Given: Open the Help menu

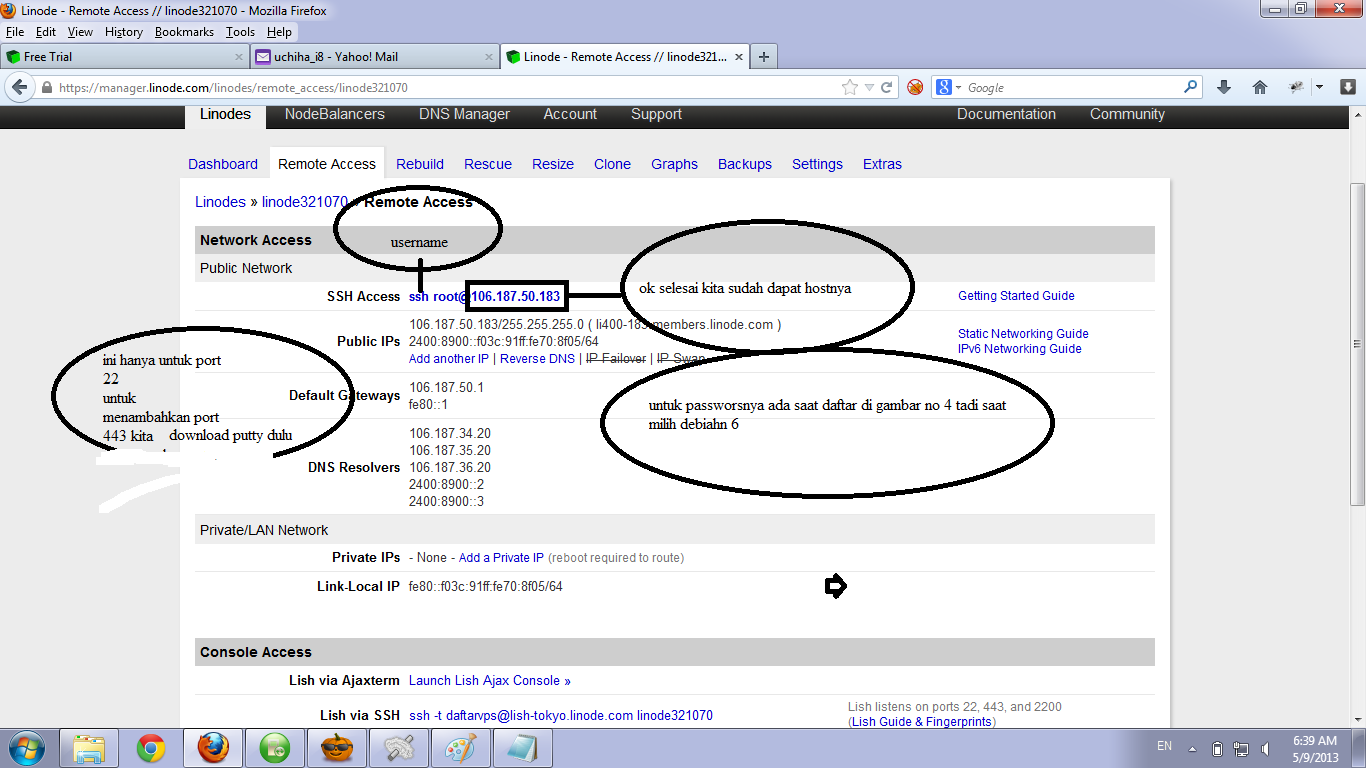Looking at the screenshot, I should tap(279, 32).
